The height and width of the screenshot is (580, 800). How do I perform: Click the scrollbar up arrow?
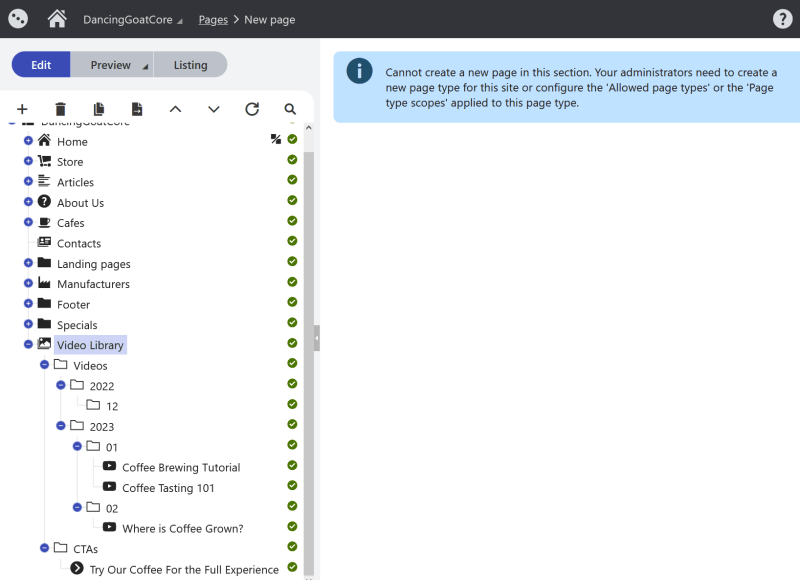309,128
